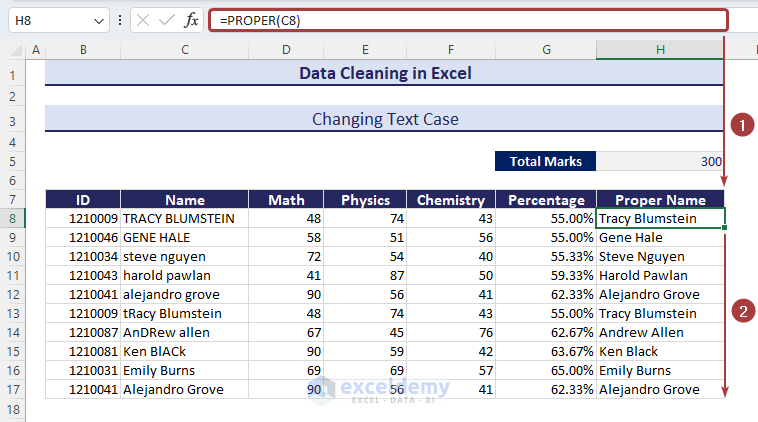Click the Cancel (X) formula icon
The height and width of the screenshot is (422, 758).
tap(143, 20)
